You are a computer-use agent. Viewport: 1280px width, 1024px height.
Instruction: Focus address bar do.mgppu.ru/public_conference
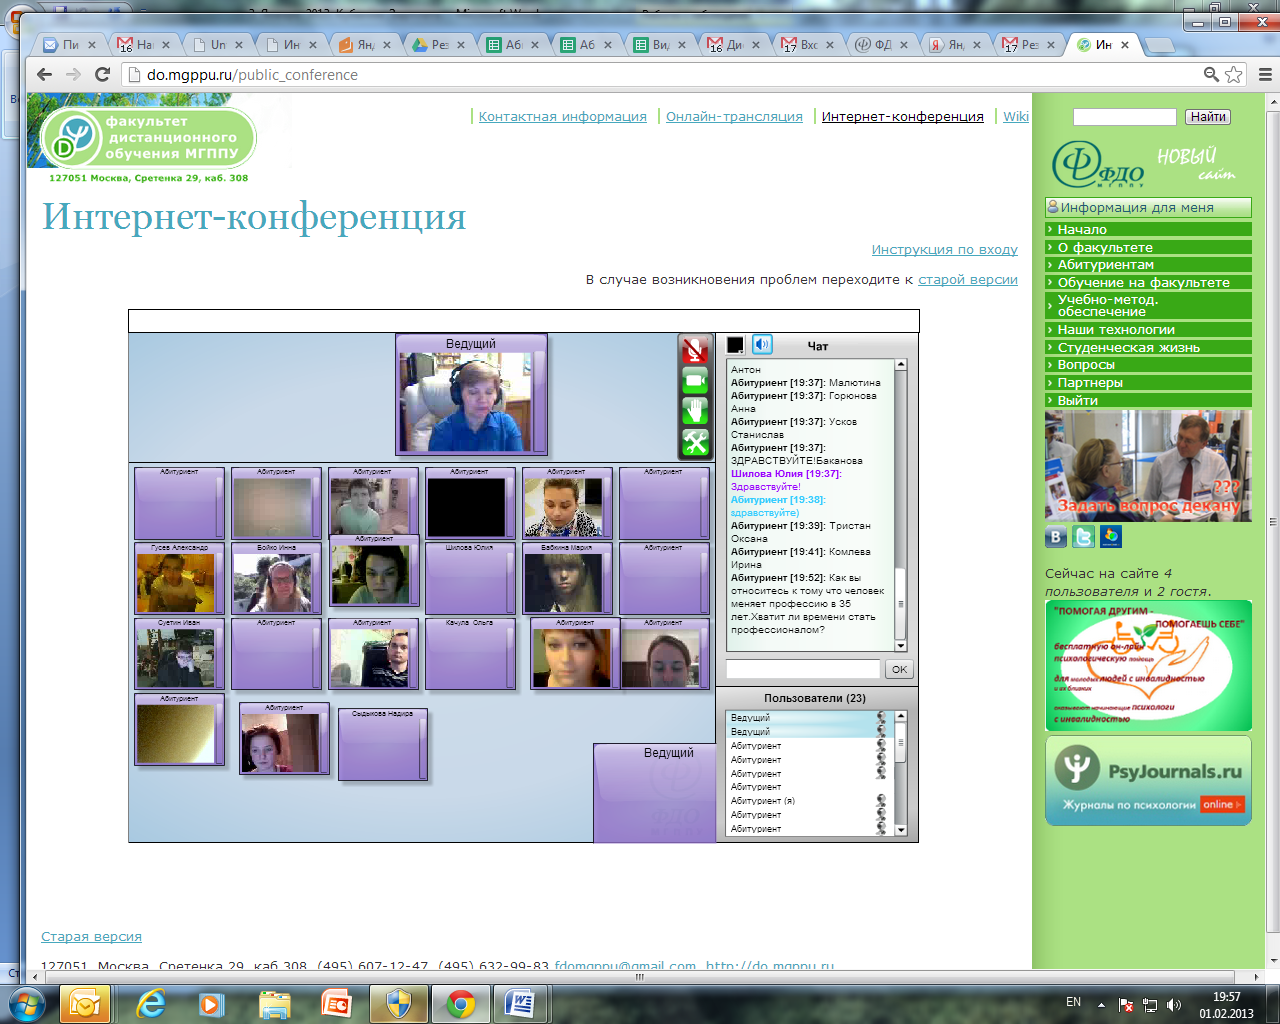[x=660, y=74]
